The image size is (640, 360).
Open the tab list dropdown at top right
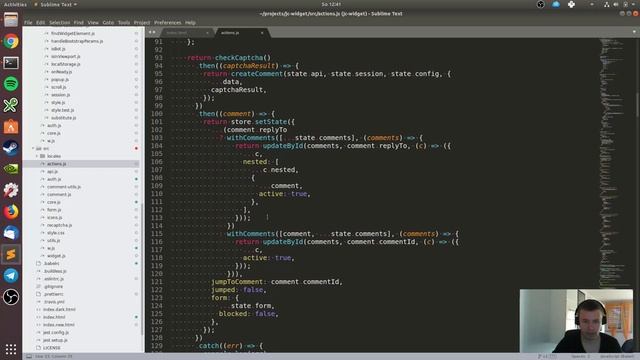pyautogui.click(x=634, y=32)
